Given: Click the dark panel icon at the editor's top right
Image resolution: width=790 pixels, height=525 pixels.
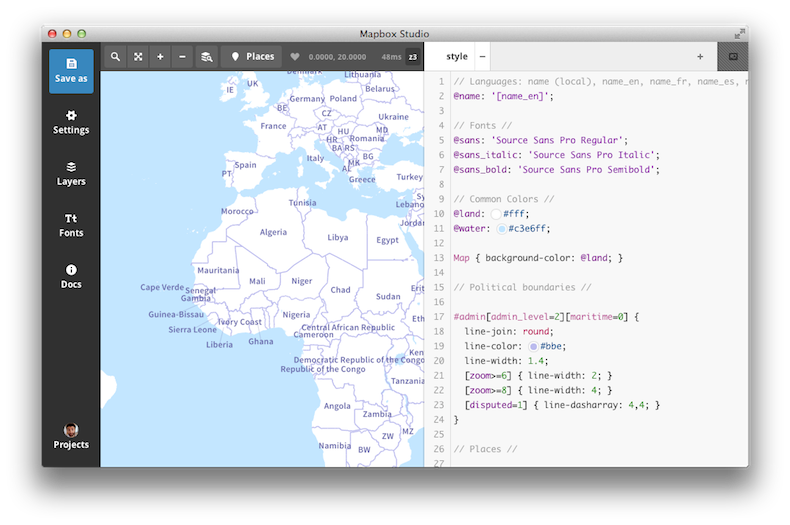Looking at the screenshot, I should click(733, 56).
